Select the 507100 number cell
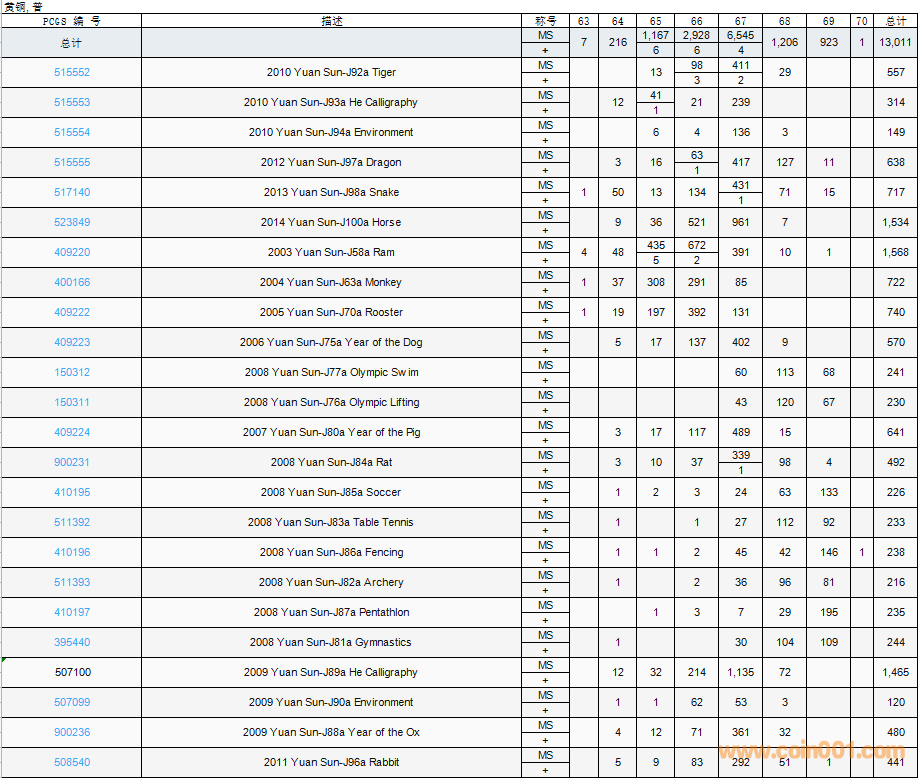This screenshot has width=918, height=778. 71,673
